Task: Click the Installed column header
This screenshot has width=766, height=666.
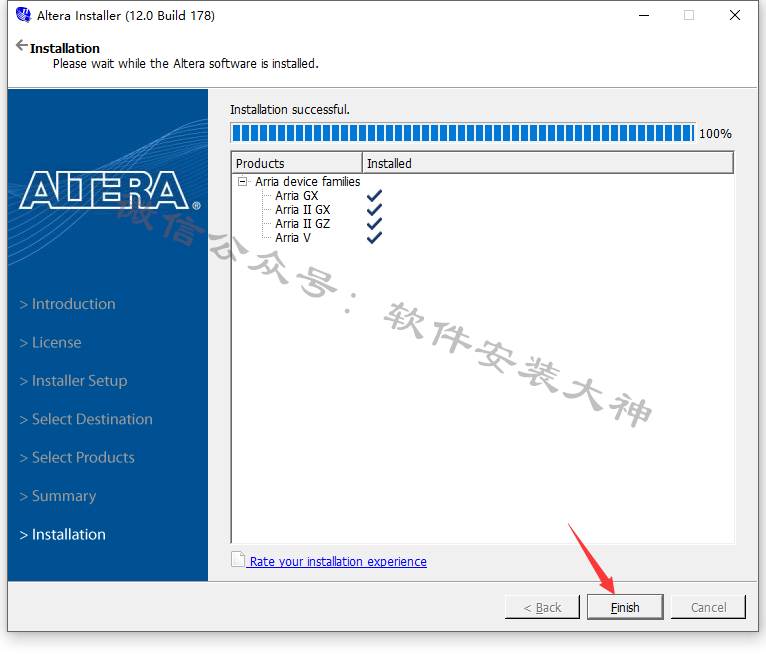Action: tap(548, 163)
